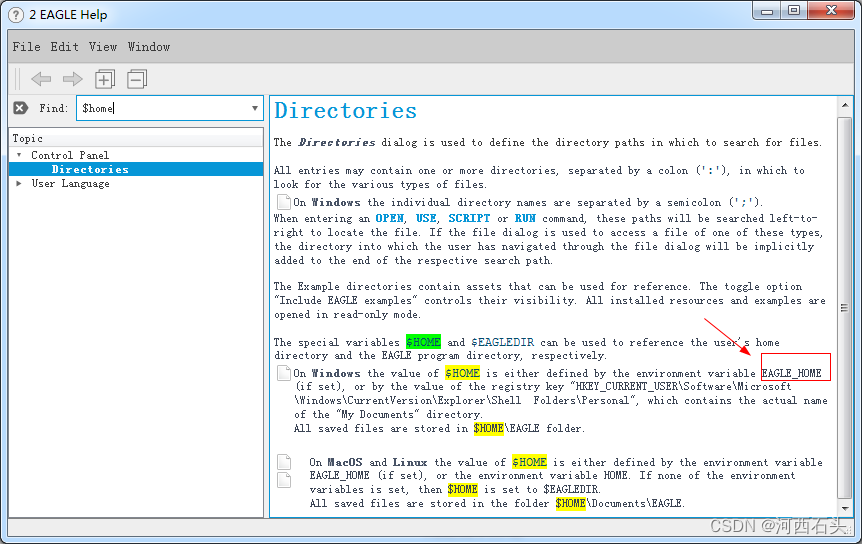The height and width of the screenshot is (544, 862).
Task: Open the Find history dropdown arrow
Action: coord(255,108)
